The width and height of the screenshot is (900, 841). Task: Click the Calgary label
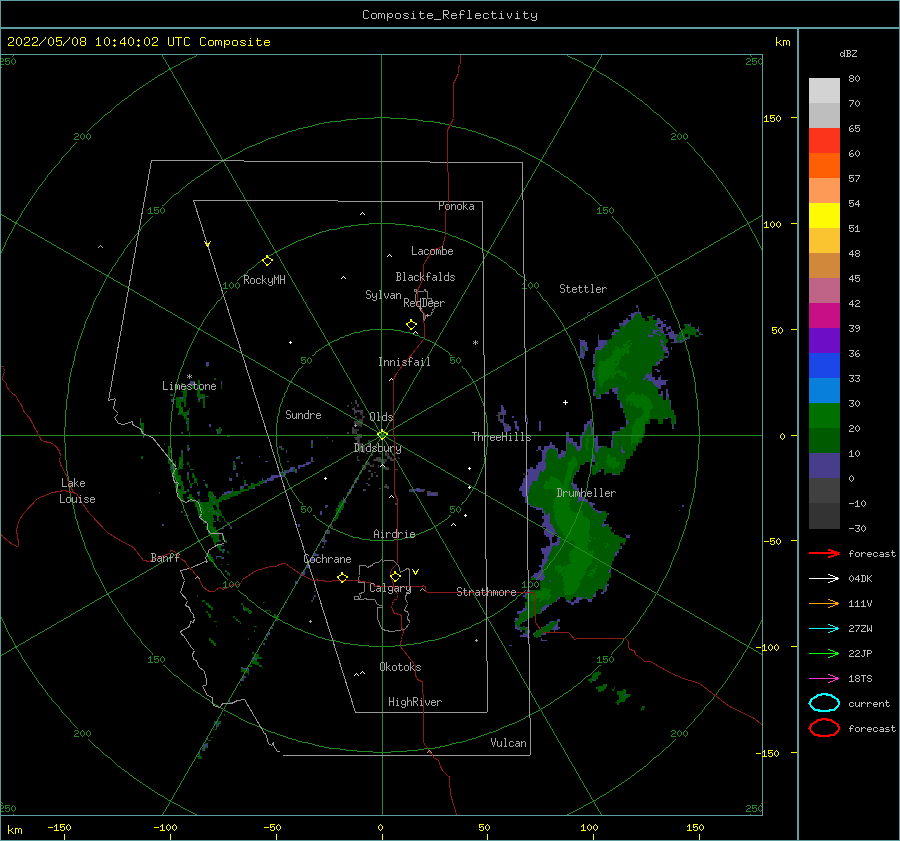coord(390,588)
